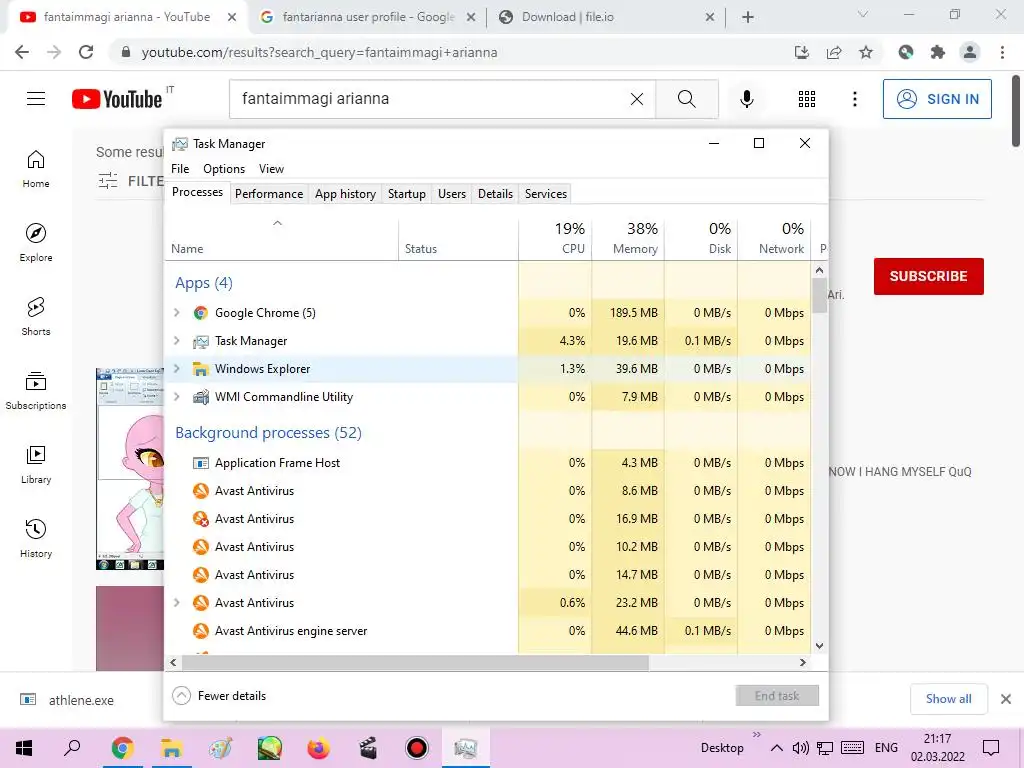Select Application Frame Host row
The image size is (1024, 768).
pos(488,463)
